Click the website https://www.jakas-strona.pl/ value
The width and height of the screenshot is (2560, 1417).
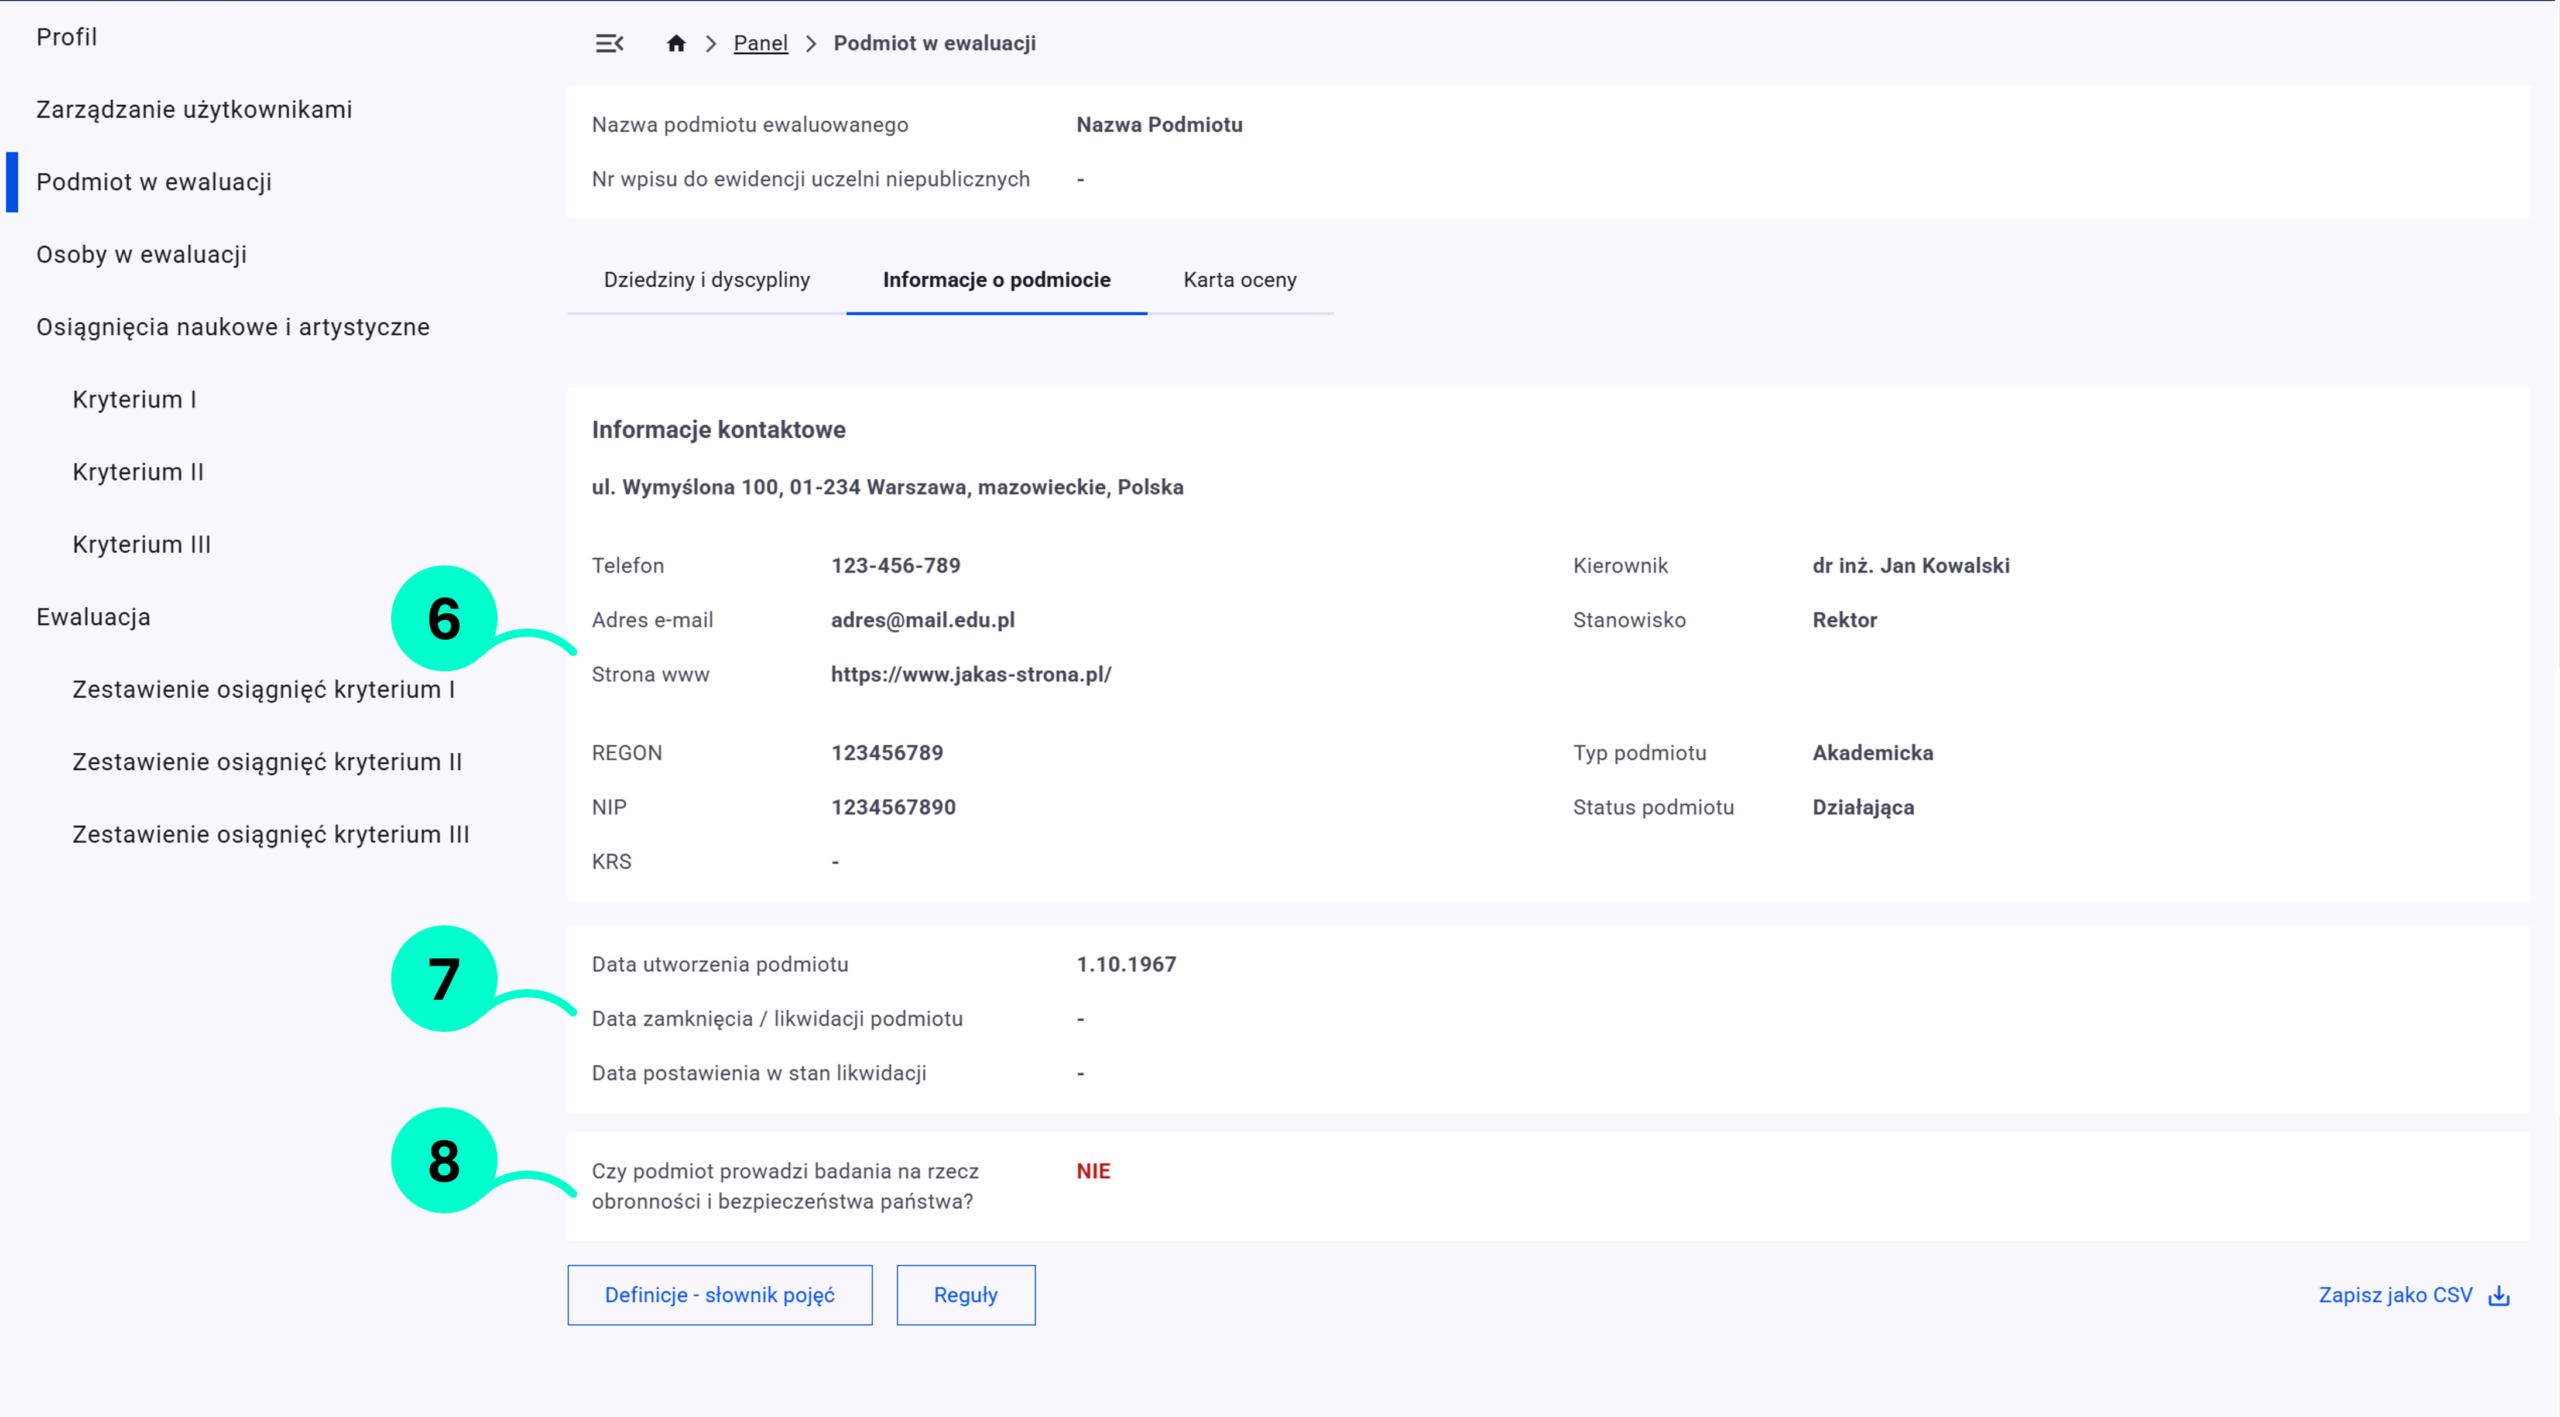point(970,674)
